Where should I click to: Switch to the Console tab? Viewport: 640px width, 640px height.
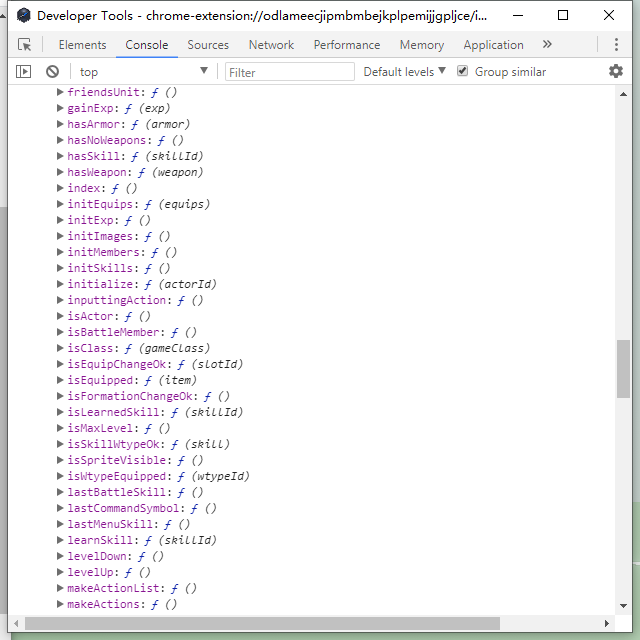[147, 44]
